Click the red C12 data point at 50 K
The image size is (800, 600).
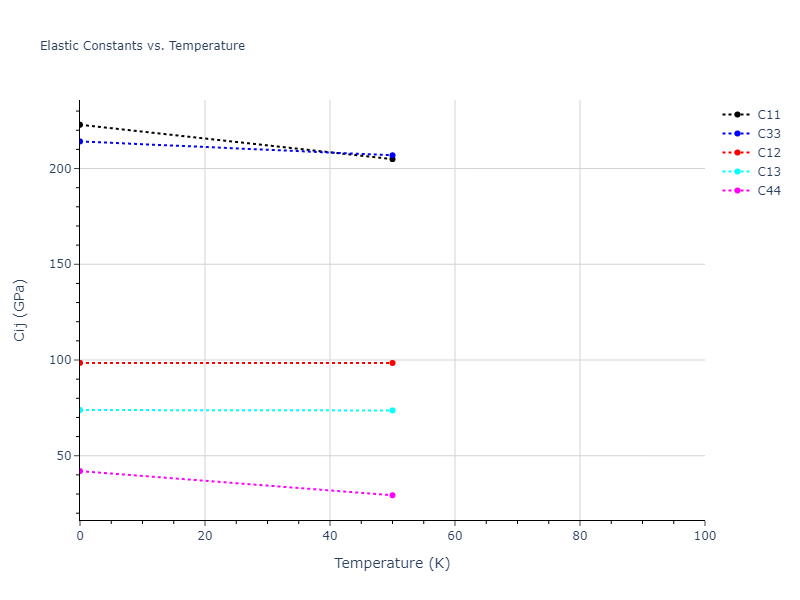tap(392, 363)
